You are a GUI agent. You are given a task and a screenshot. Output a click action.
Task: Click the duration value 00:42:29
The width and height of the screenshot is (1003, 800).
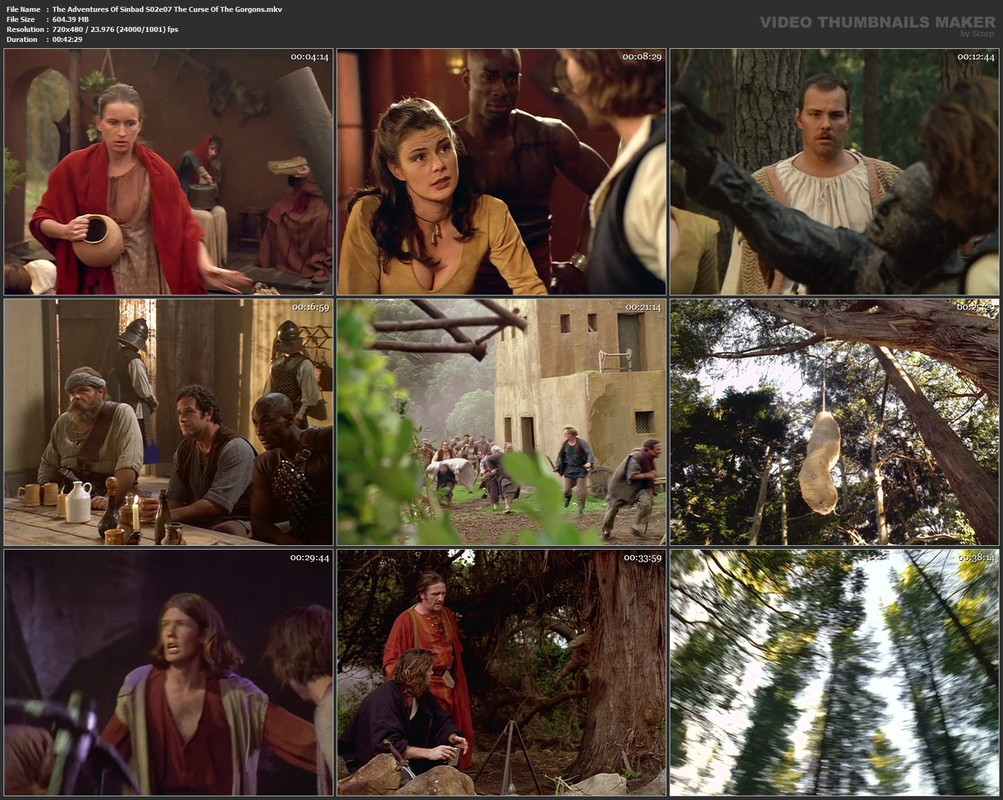(x=67, y=40)
